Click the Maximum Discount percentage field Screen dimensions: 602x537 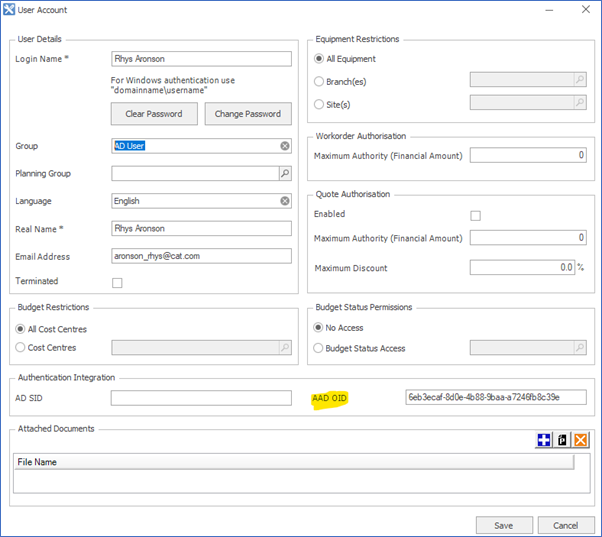point(522,267)
